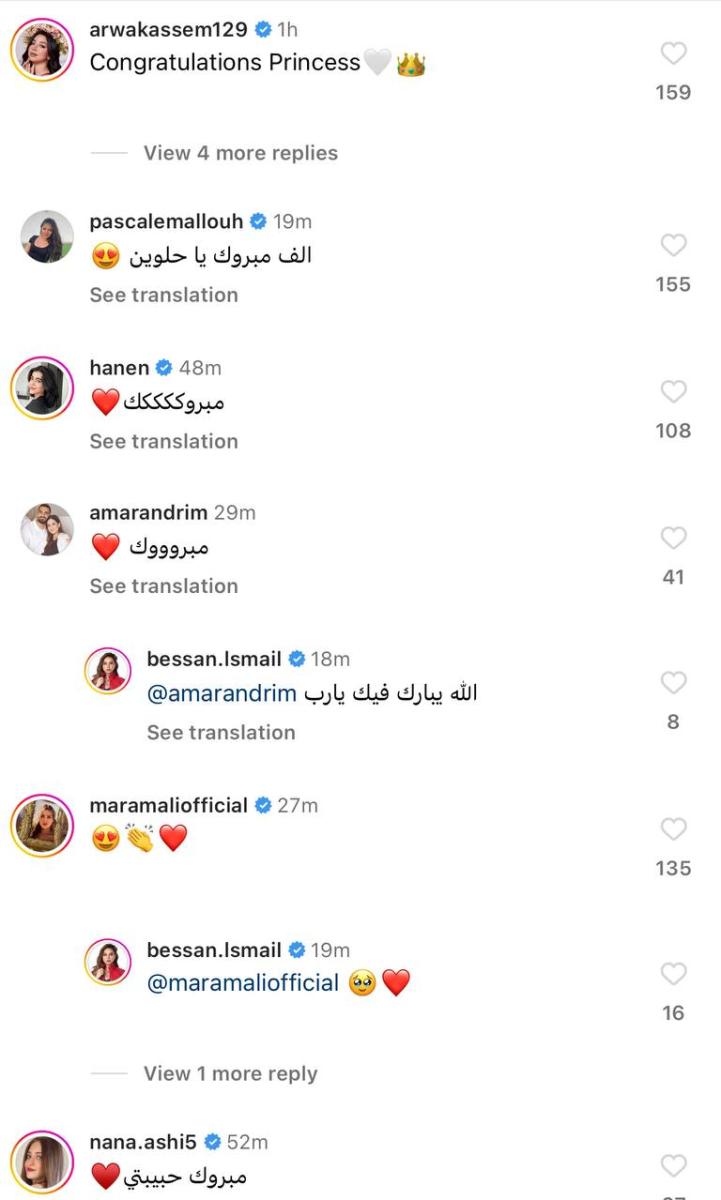The image size is (721, 1200).
Task: Tap heart on pascalemallouh's comment
Action: pyautogui.click(x=675, y=245)
